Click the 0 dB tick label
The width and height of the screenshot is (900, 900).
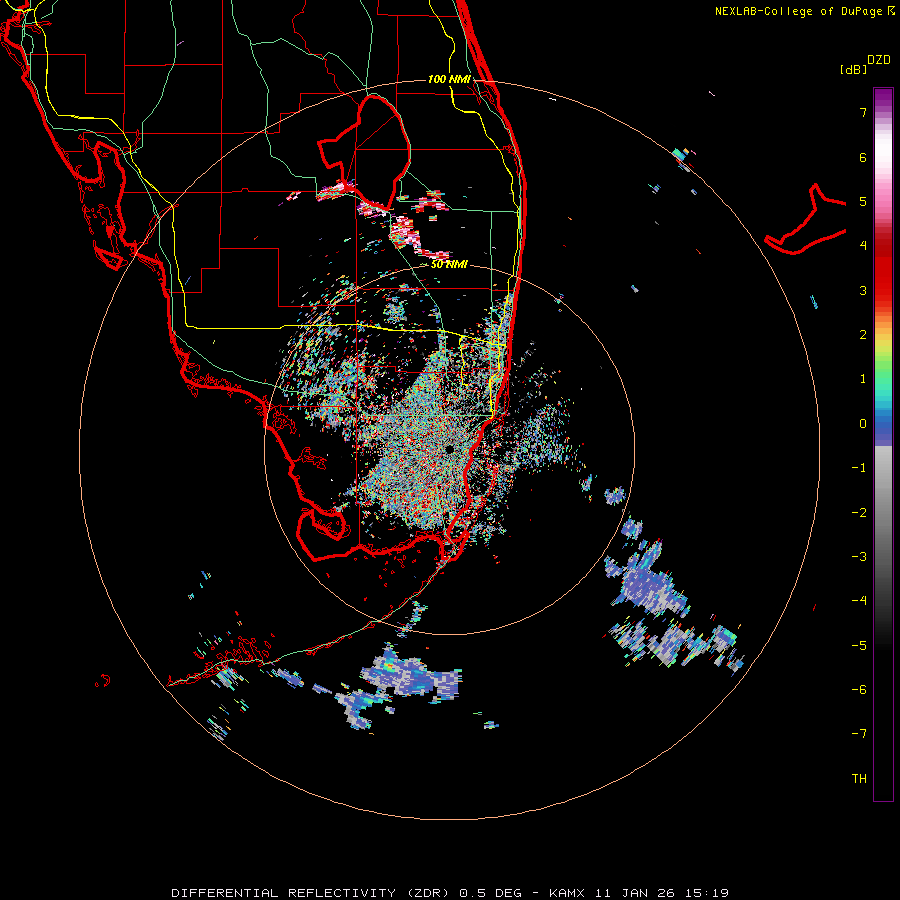(863, 424)
